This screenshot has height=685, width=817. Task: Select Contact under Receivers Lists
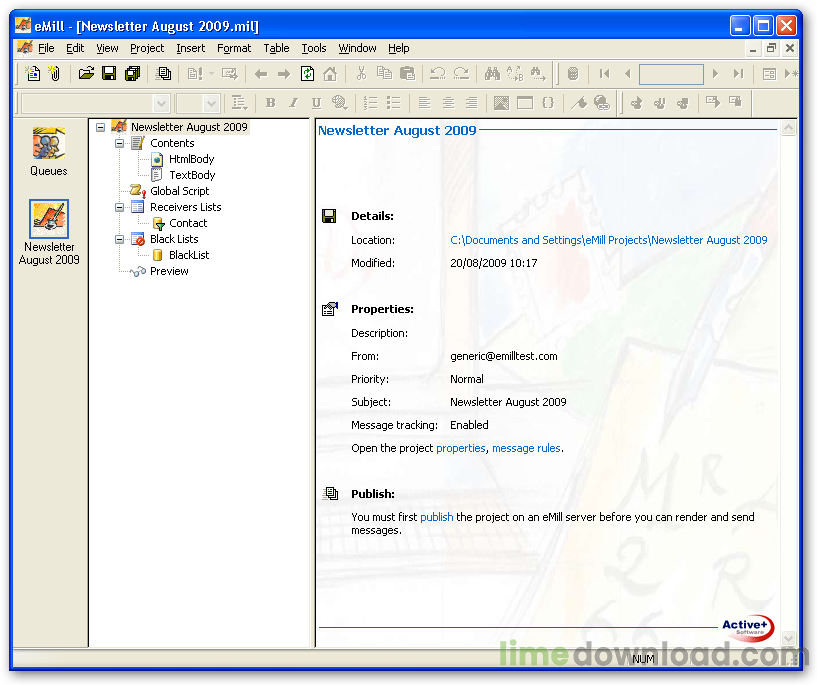tap(188, 223)
